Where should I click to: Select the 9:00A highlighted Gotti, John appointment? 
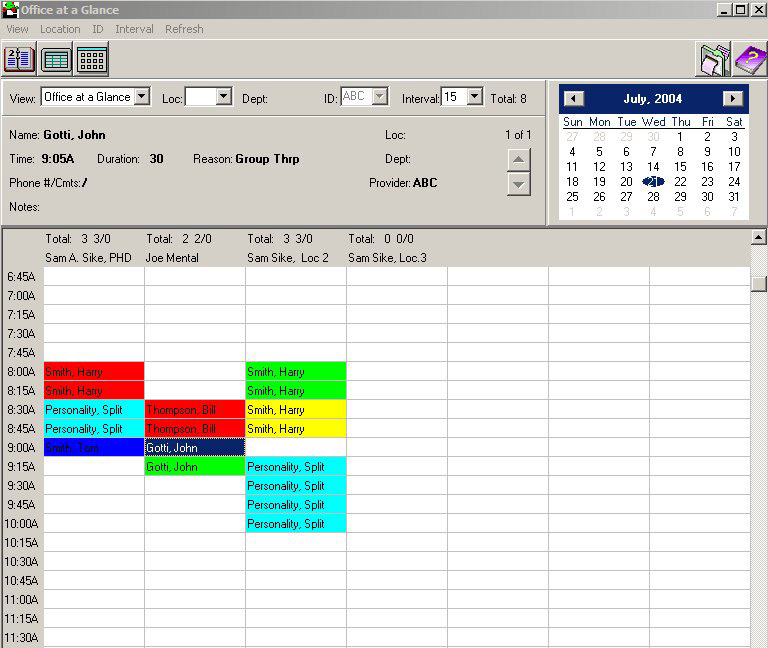coord(195,448)
